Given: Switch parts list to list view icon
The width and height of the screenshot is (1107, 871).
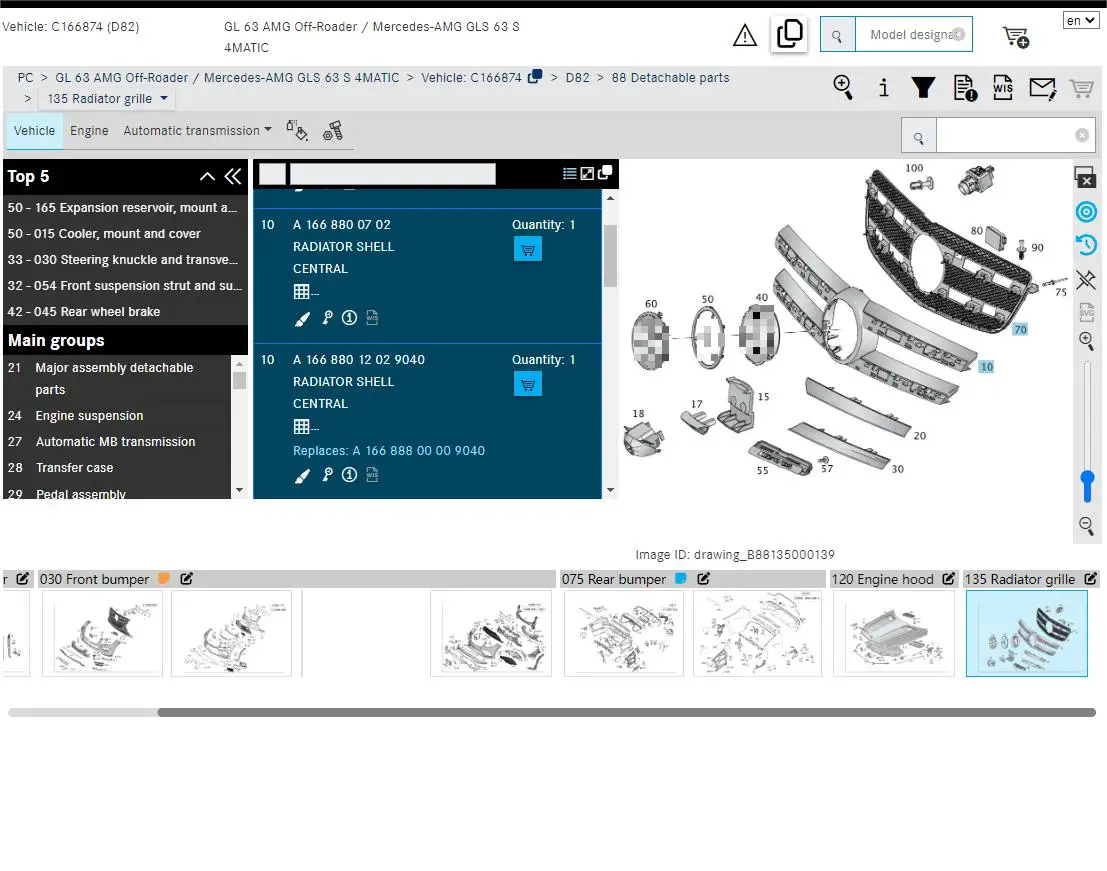Looking at the screenshot, I should click(569, 174).
